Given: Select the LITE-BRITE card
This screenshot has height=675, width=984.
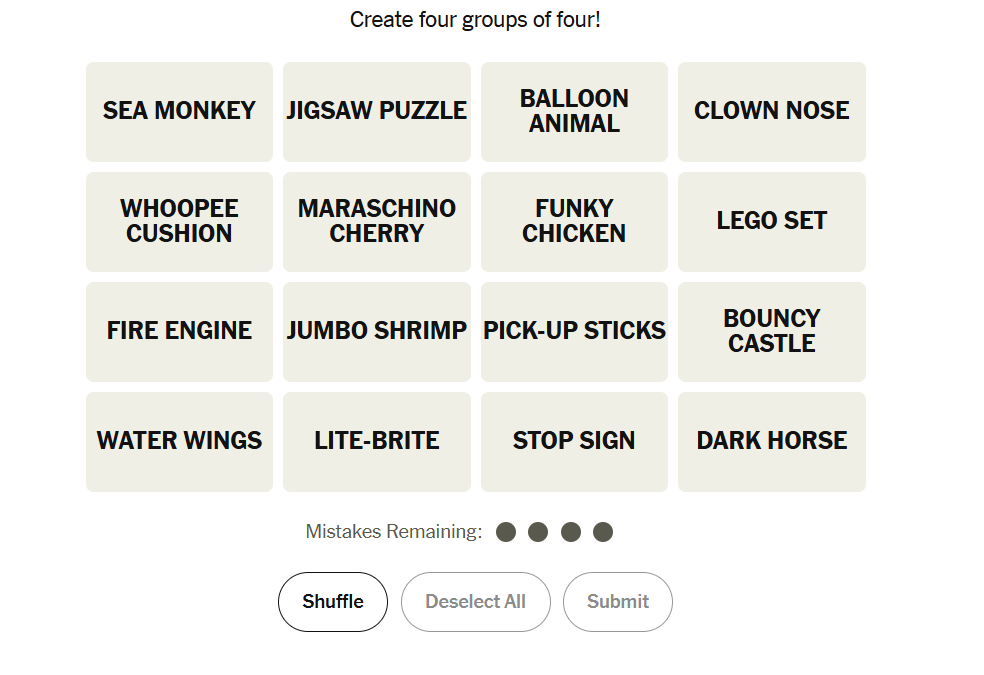Looking at the screenshot, I should 376,441.
